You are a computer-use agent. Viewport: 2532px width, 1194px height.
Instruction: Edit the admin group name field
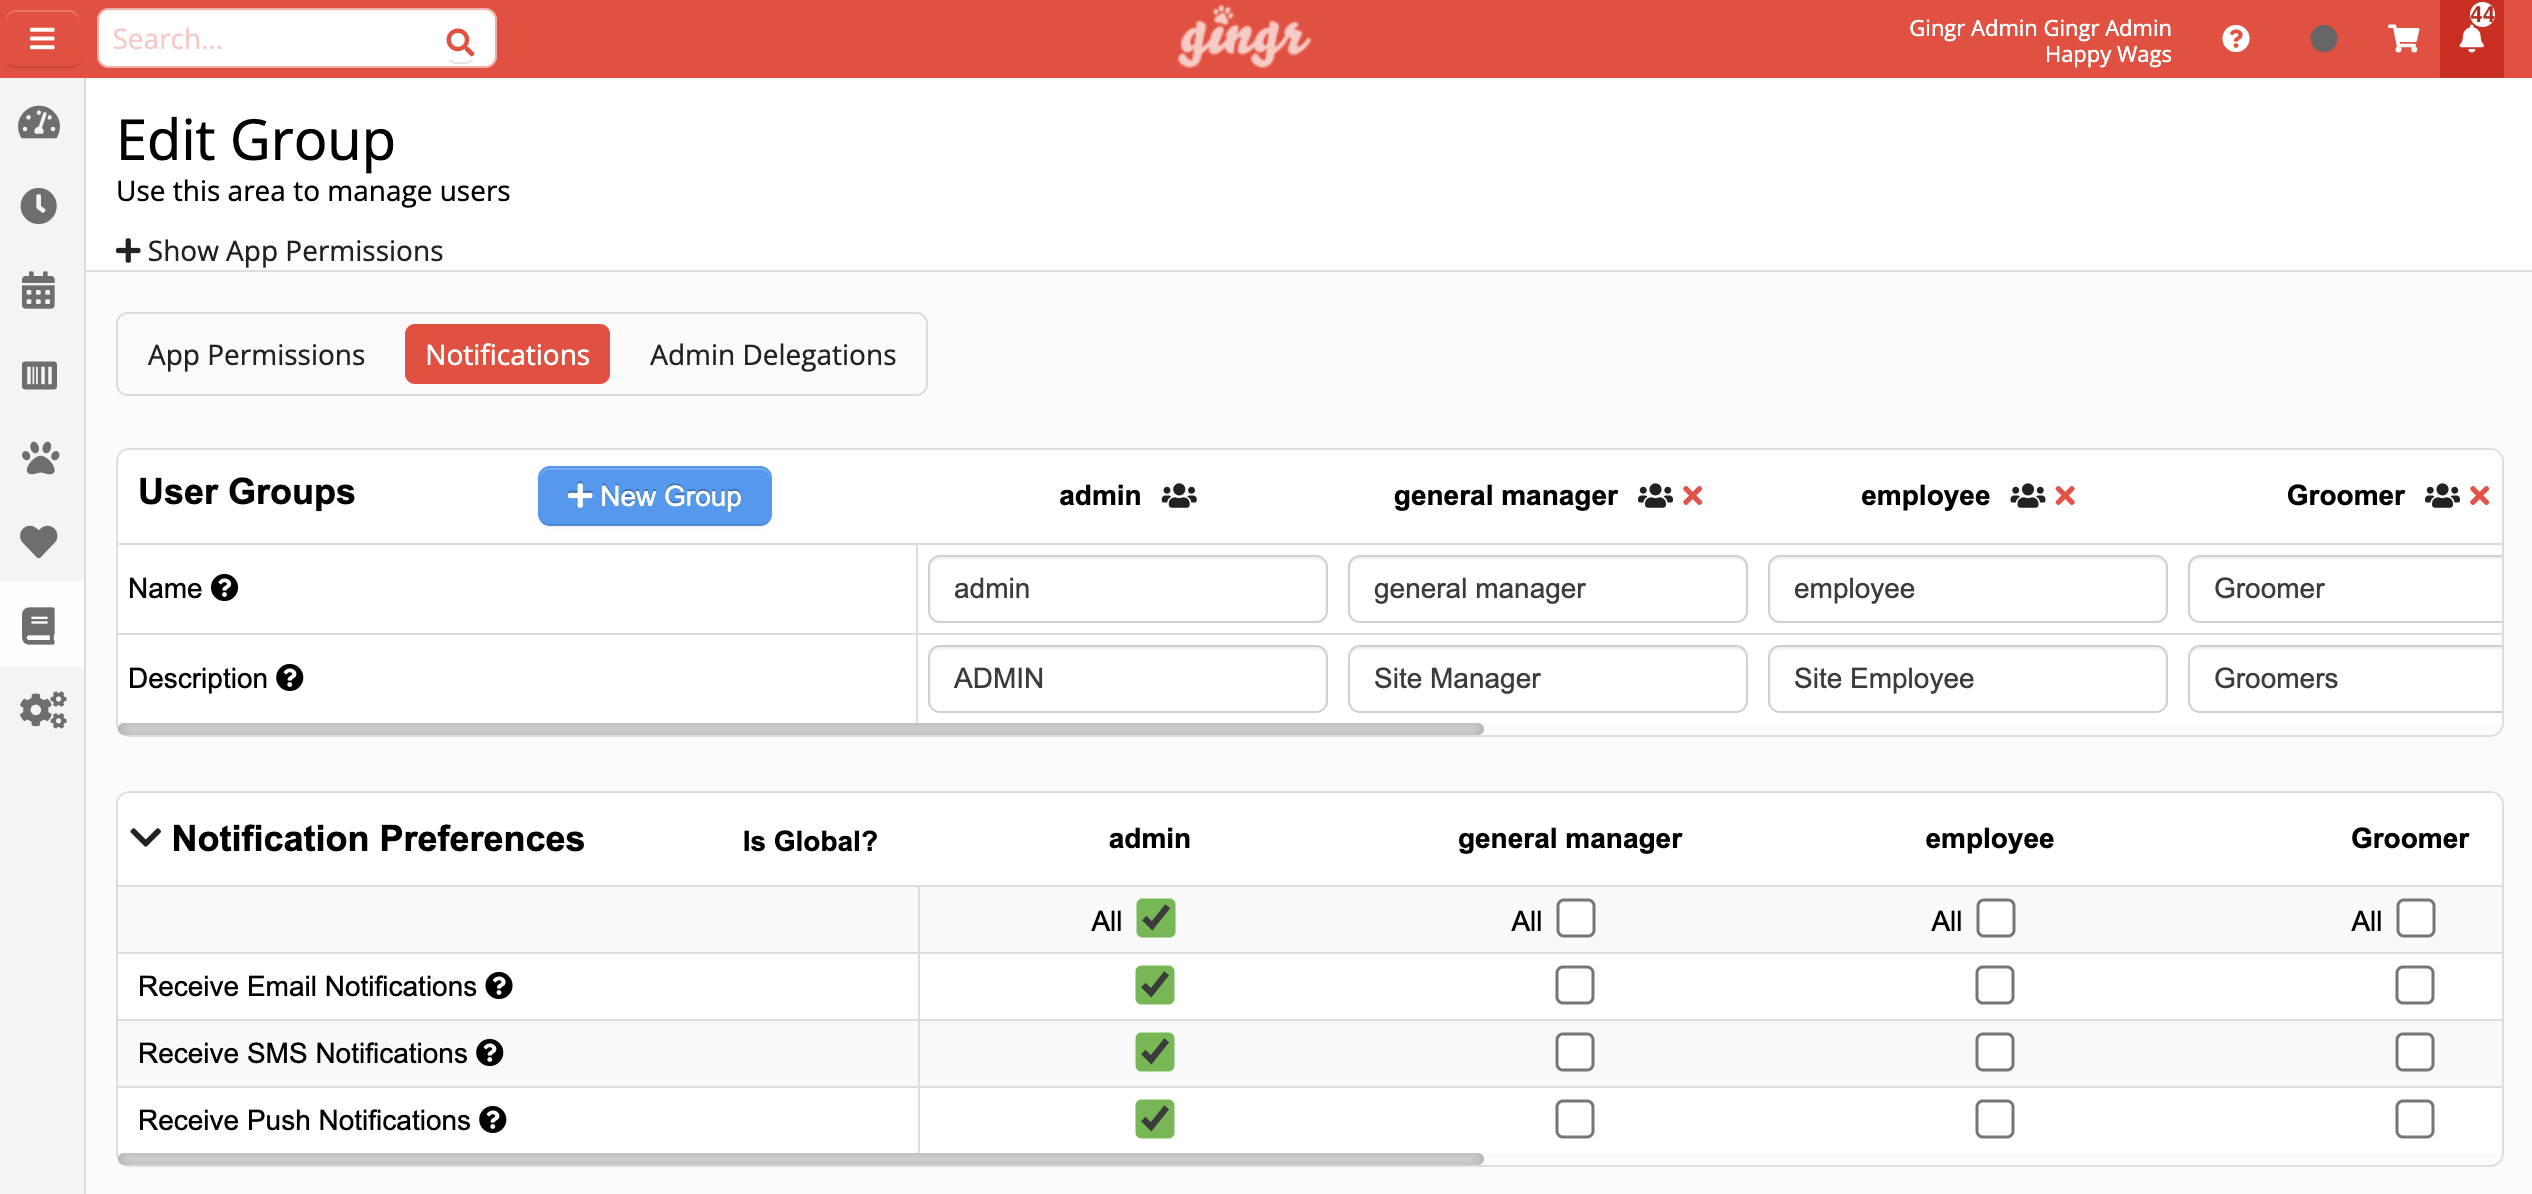[x=1128, y=589]
